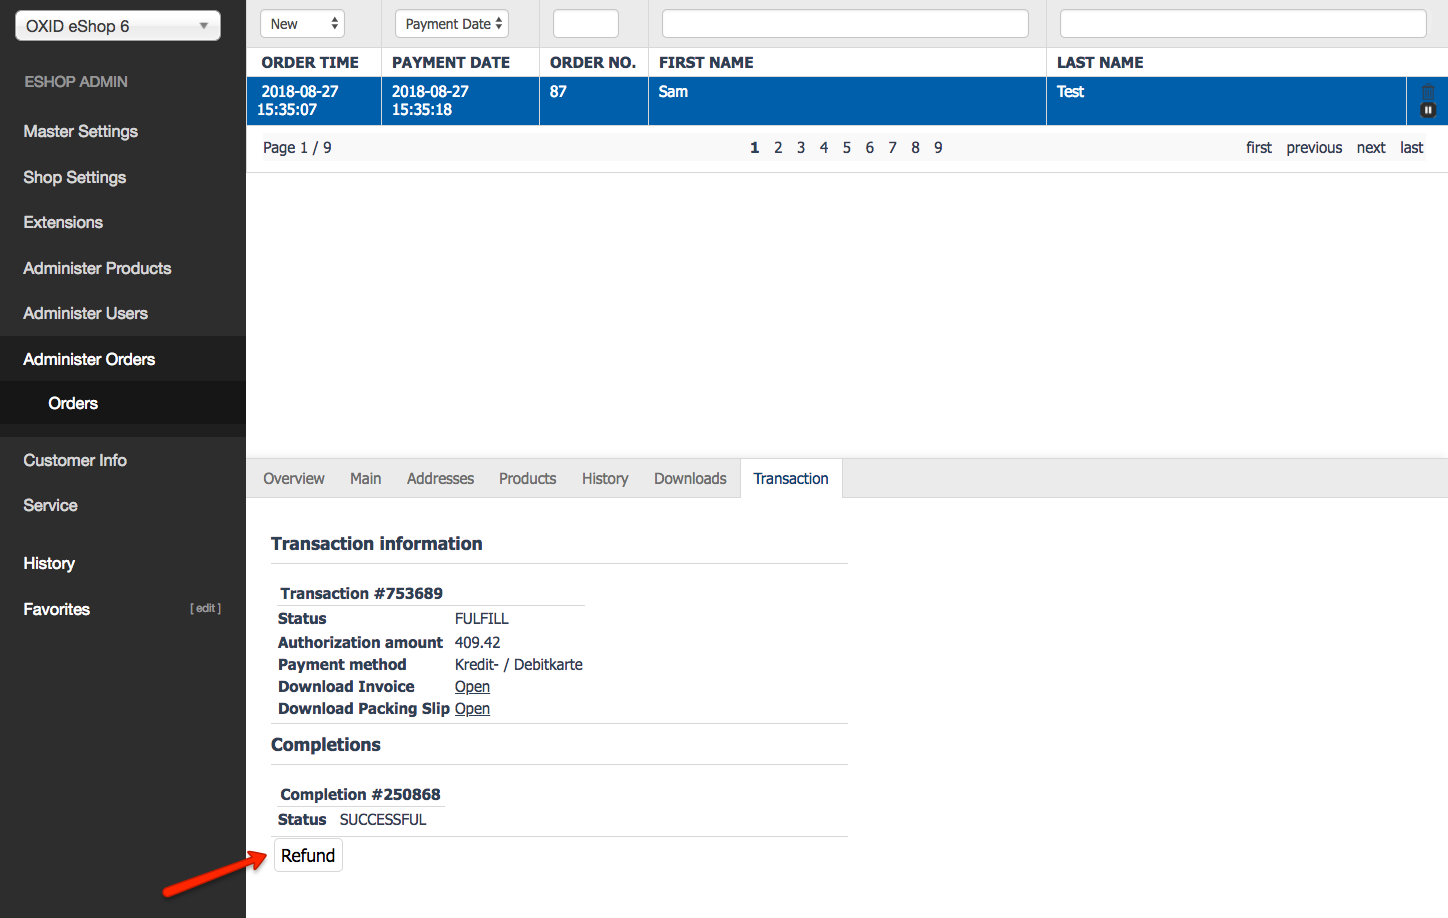Image resolution: width=1448 pixels, height=918 pixels.
Task: Open Shop Settings from the sidebar
Action: (x=74, y=177)
